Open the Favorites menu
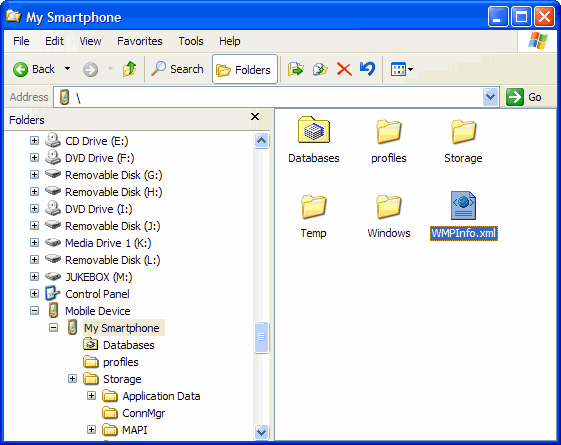561x445 pixels. click(x=140, y=41)
